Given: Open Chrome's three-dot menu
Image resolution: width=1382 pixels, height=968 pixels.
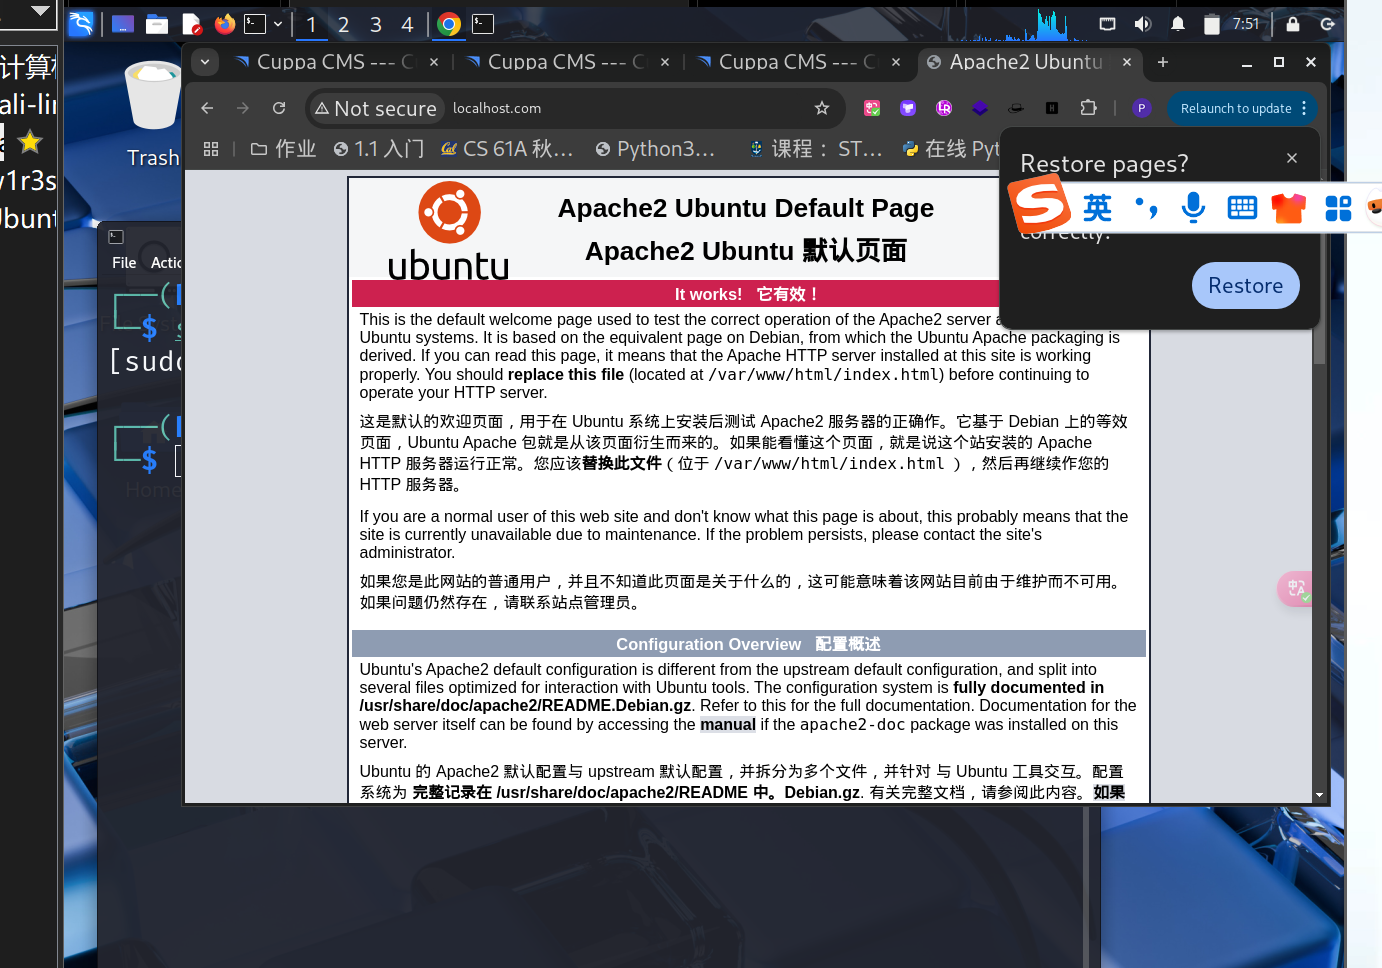Looking at the screenshot, I should (1304, 108).
